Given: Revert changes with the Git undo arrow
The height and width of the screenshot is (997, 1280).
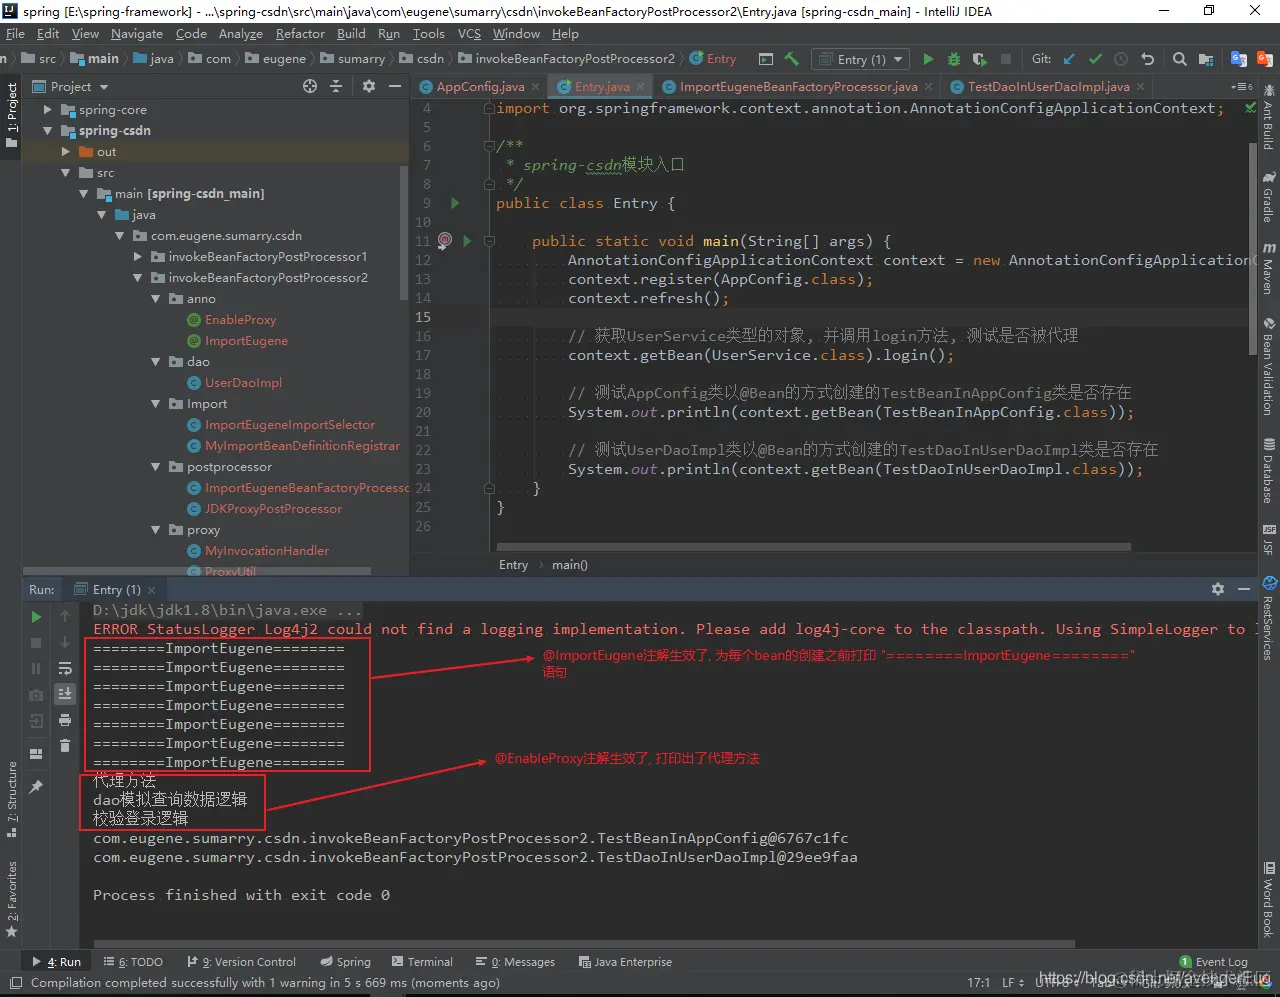Looking at the screenshot, I should click(1147, 59).
